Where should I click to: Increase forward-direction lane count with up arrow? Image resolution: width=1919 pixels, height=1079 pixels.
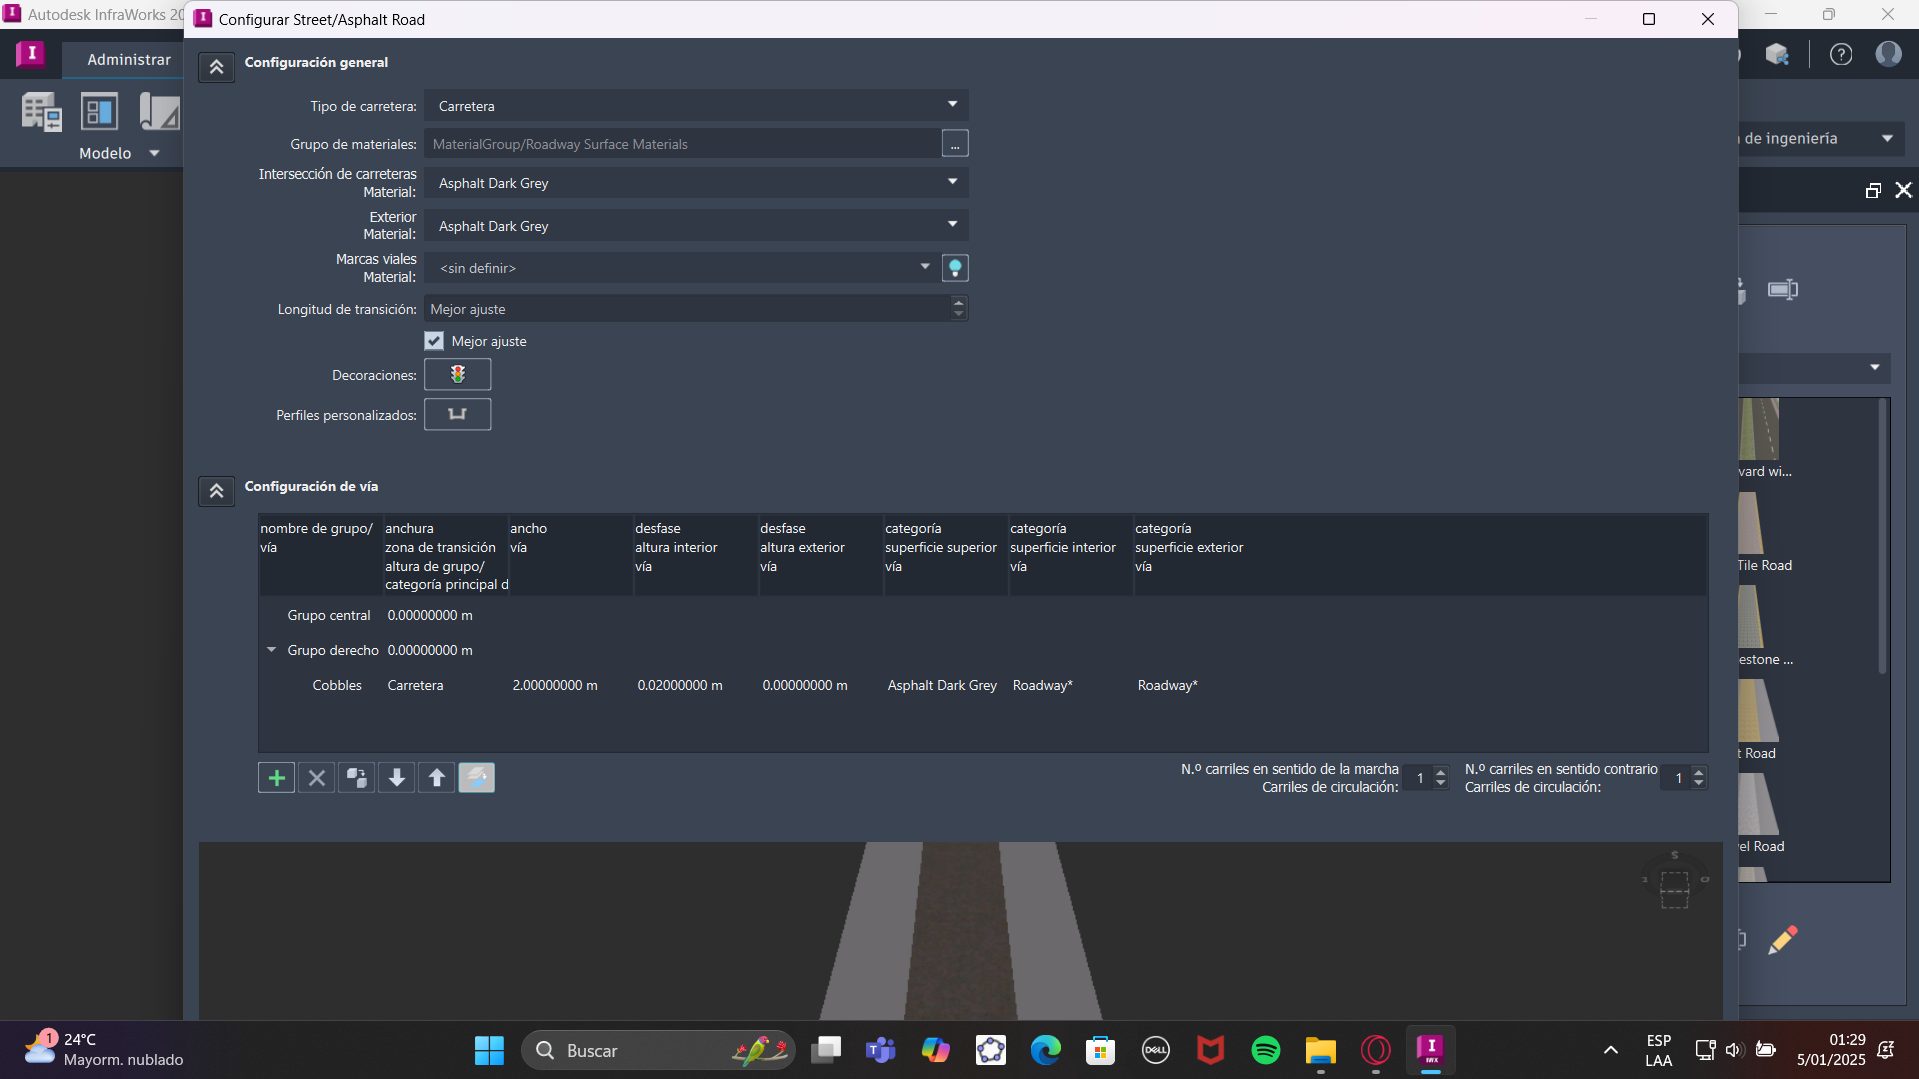pyautogui.click(x=1440, y=772)
